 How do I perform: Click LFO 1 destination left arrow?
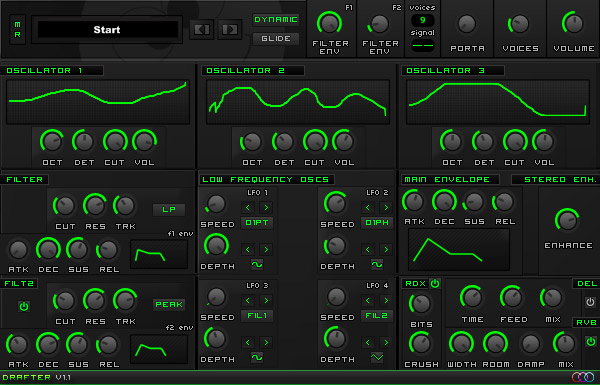pos(248,208)
